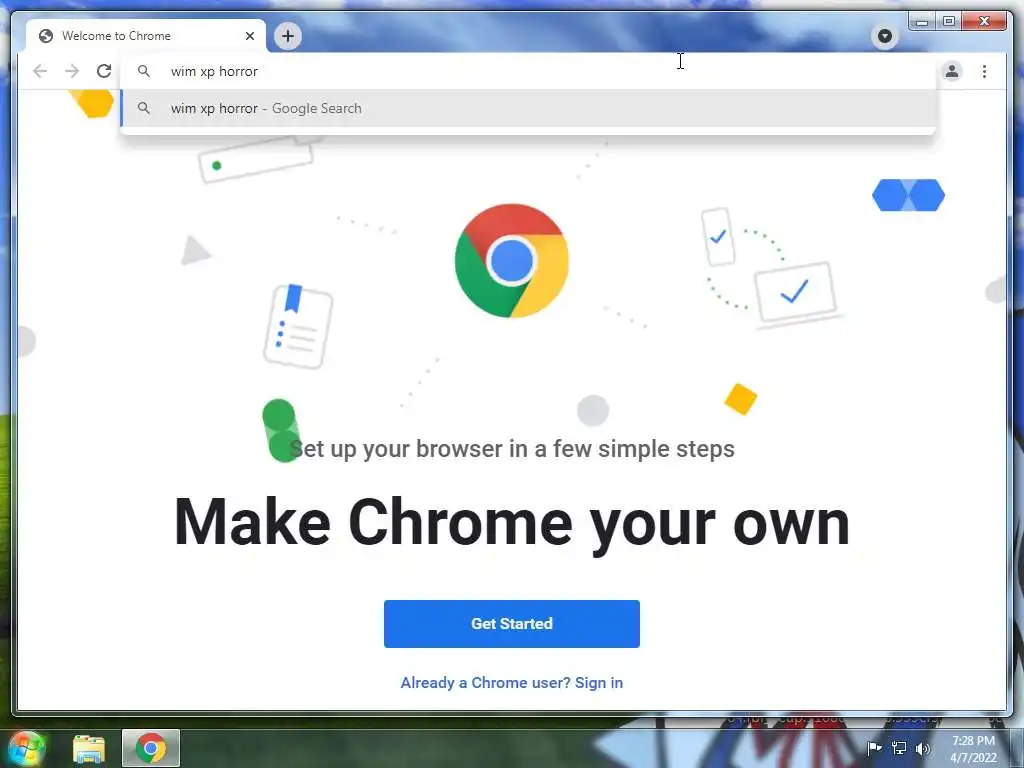Click Set up your browser subtitle text
The height and width of the screenshot is (768, 1024).
click(511, 449)
